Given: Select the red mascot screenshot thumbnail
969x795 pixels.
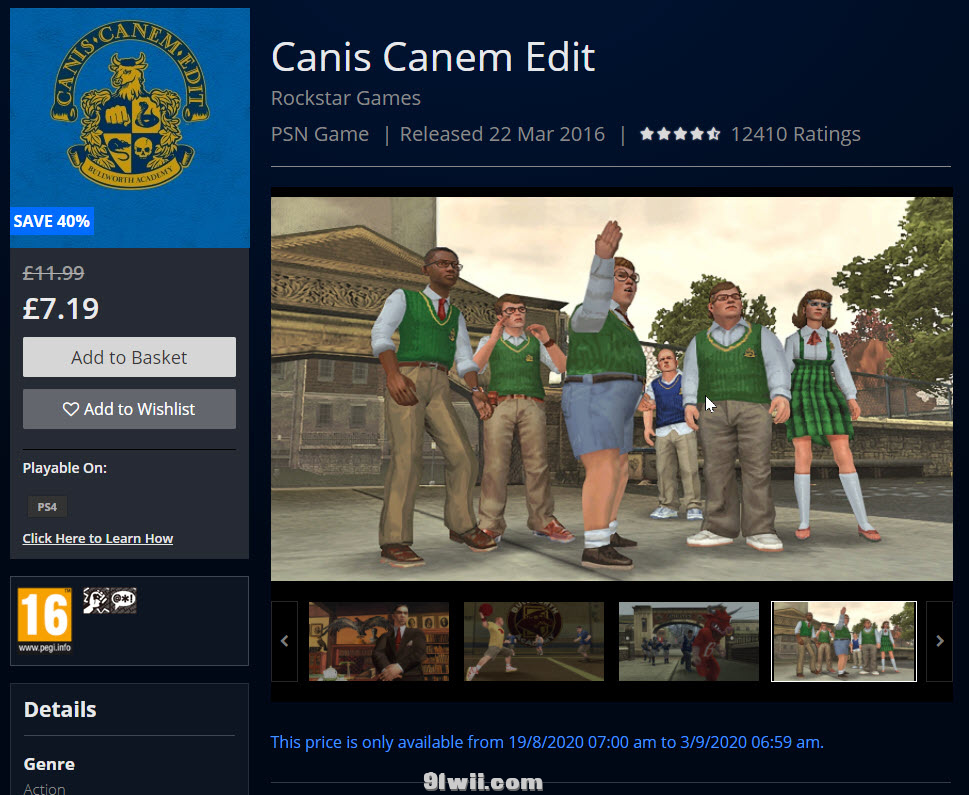Looking at the screenshot, I should coord(689,641).
